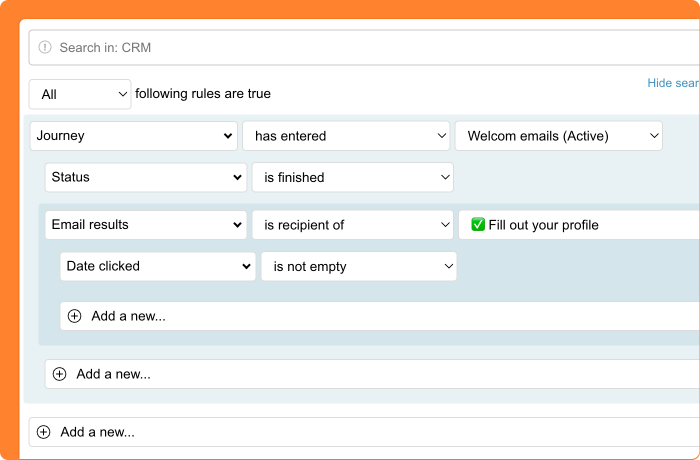
Task: Click the Hide search link
Action: pyautogui.click(x=673, y=83)
